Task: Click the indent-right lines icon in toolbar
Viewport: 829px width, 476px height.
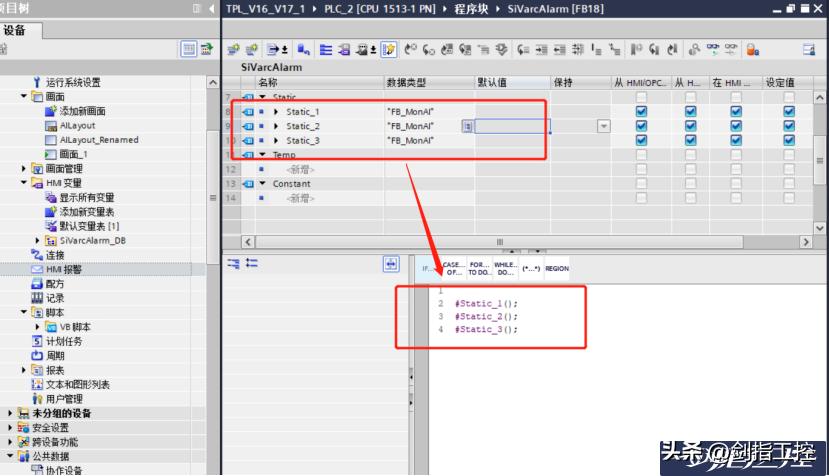Action: coord(541,50)
